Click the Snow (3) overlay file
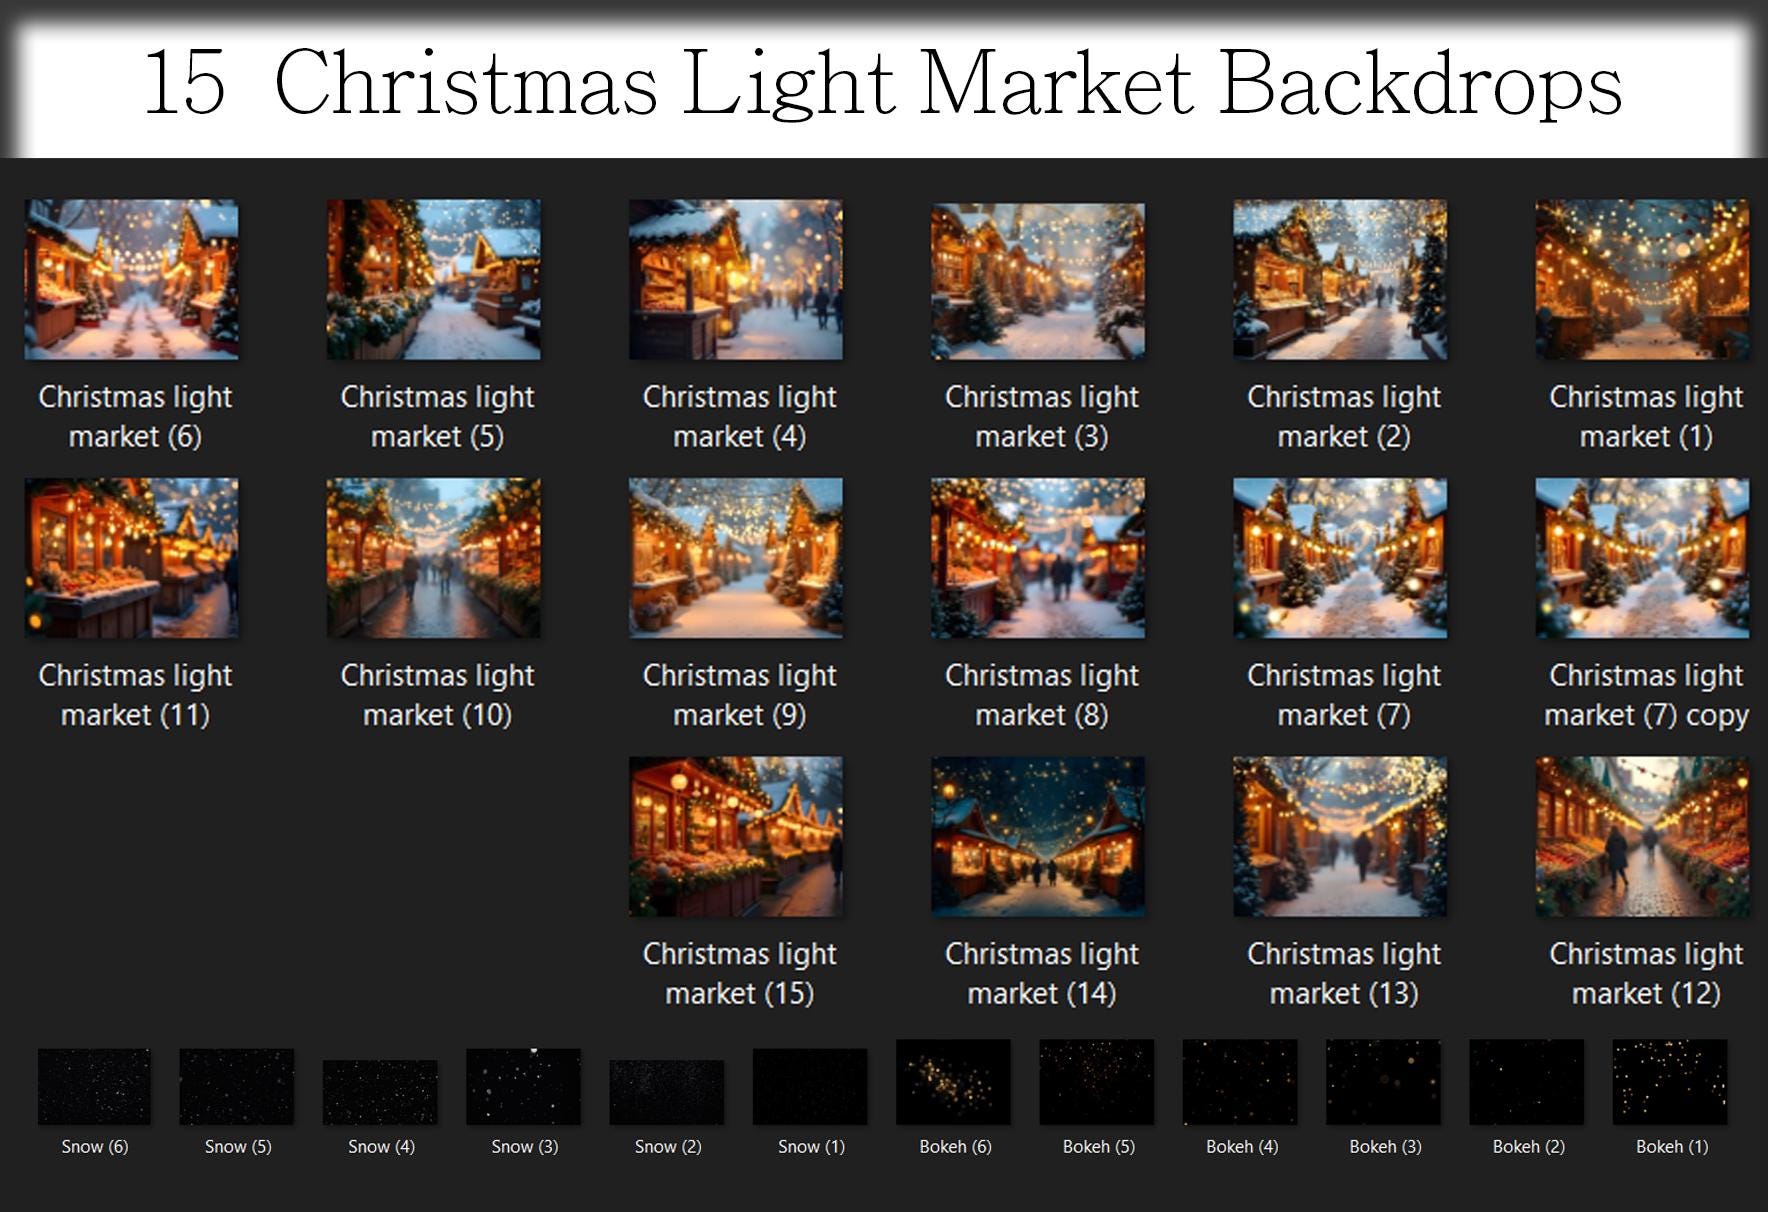The width and height of the screenshot is (1768, 1212). coord(523,1086)
